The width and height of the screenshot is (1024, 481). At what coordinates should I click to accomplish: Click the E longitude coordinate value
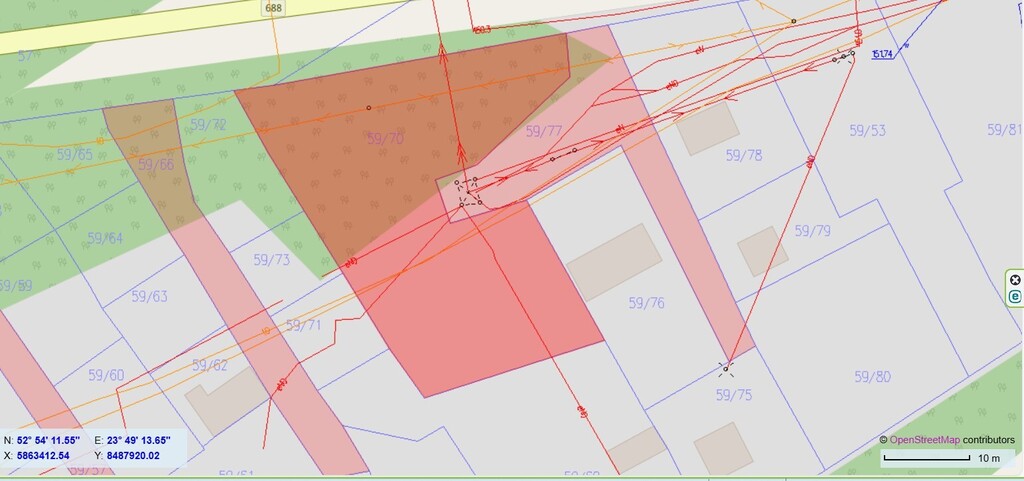[x=139, y=440]
